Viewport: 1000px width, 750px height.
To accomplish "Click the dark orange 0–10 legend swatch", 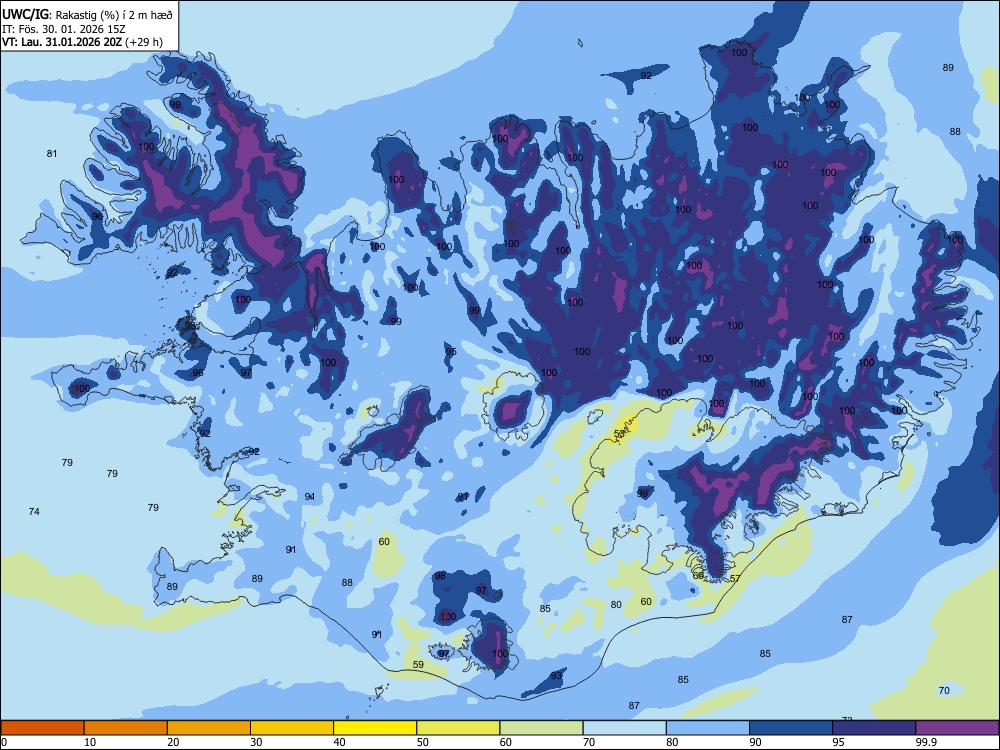I will tap(42, 728).
